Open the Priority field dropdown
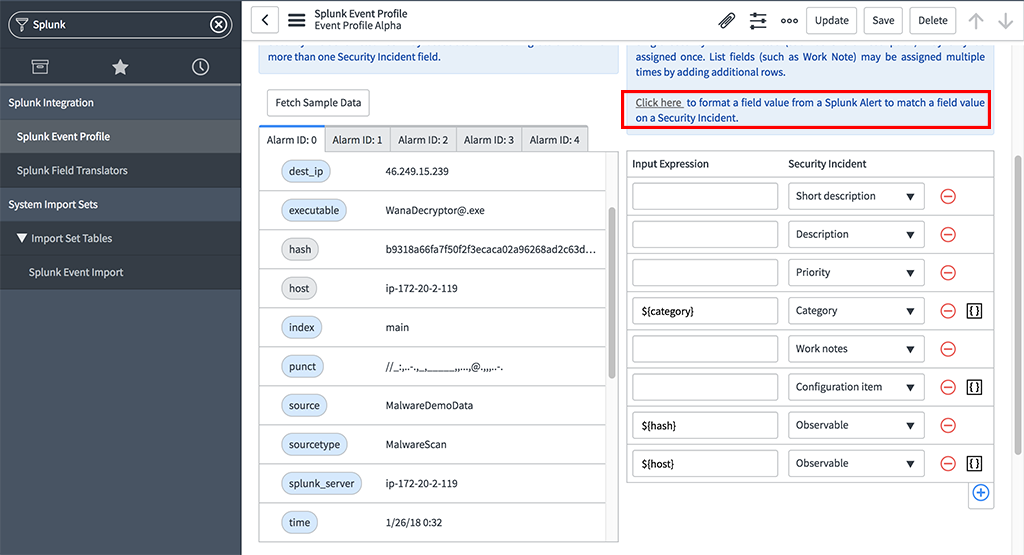Viewport: 1024px width, 555px height. pos(856,272)
